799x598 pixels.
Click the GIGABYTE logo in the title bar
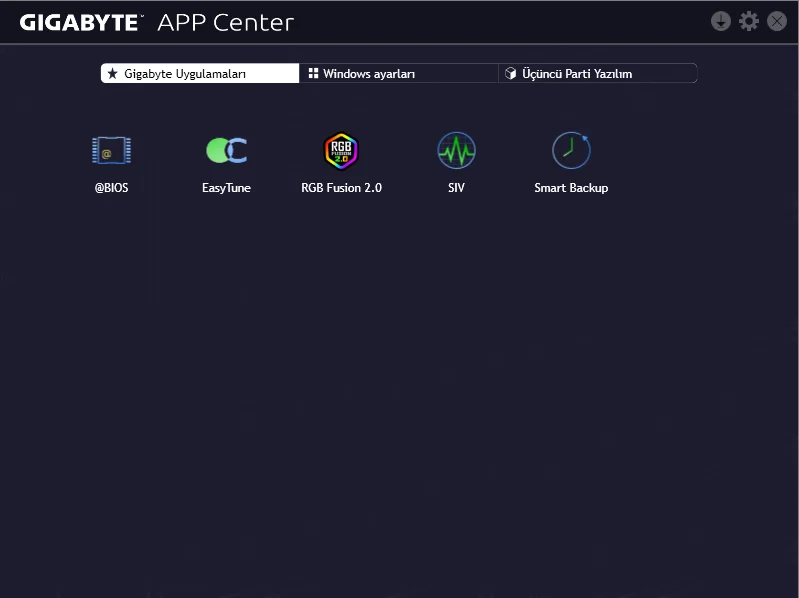point(82,22)
